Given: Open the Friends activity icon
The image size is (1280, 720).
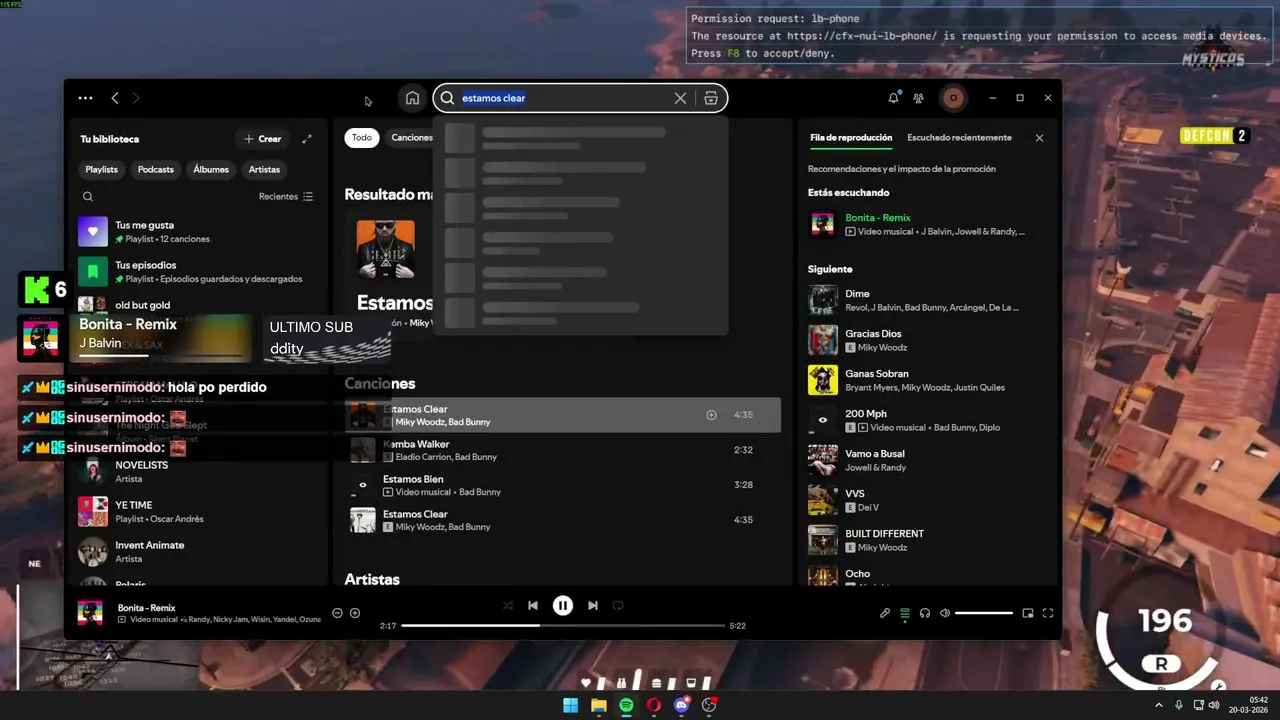Looking at the screenshot, I should (919, 98).
